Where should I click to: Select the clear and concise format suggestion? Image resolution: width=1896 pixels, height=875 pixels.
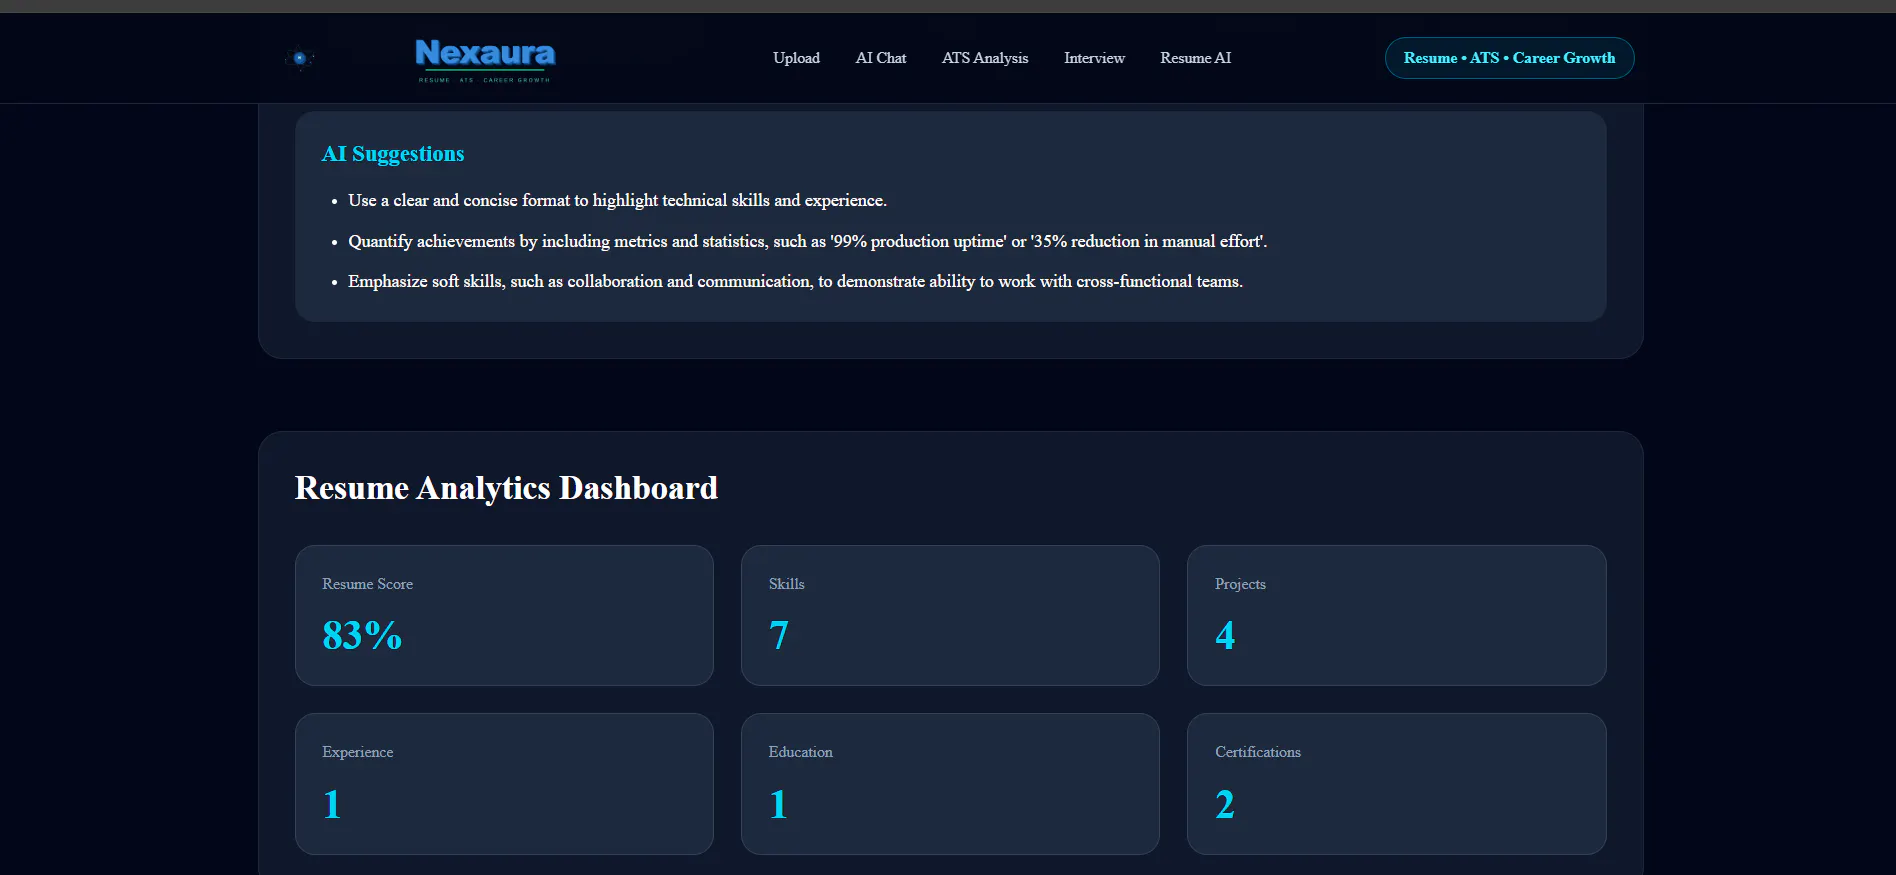pos(617,200)
